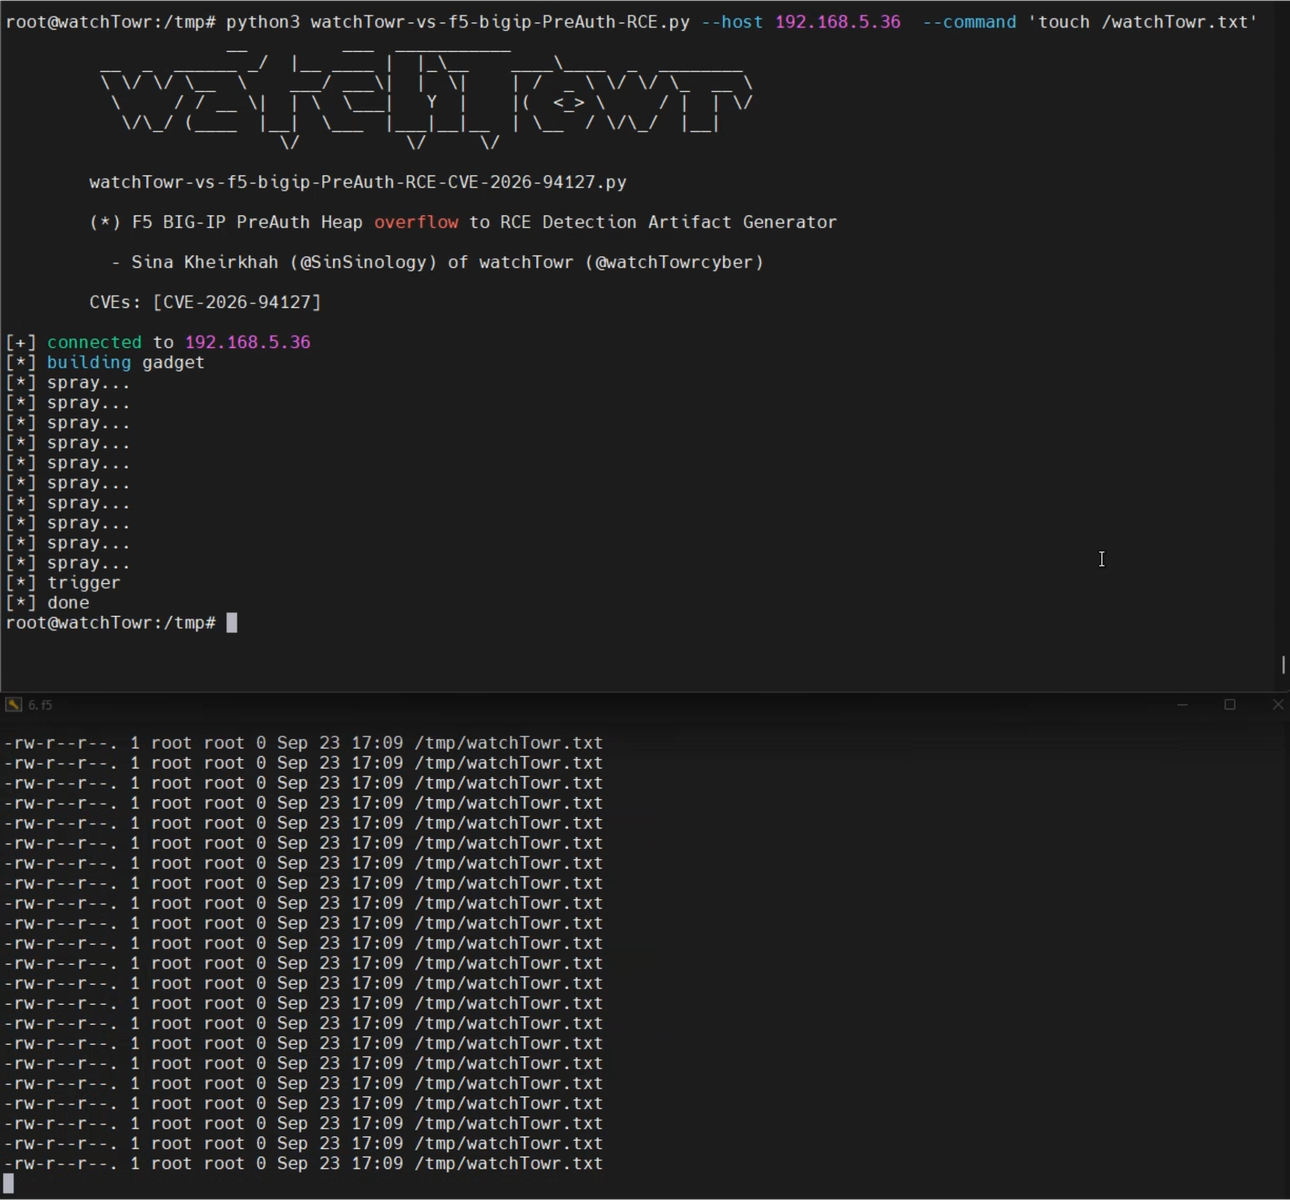This screenshot has width=1290, height=1200.
Task: Click the phrase 'Detection Artifact Generator'
Action: 689,222
